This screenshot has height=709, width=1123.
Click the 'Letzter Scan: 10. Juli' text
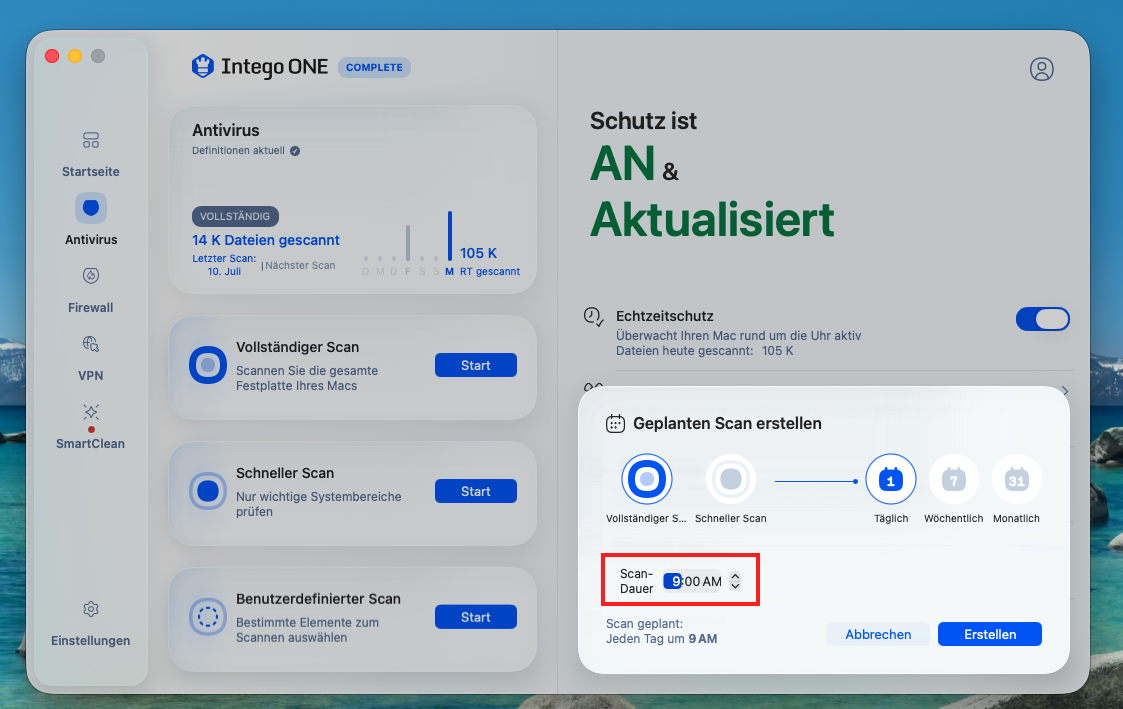(223, 265)
